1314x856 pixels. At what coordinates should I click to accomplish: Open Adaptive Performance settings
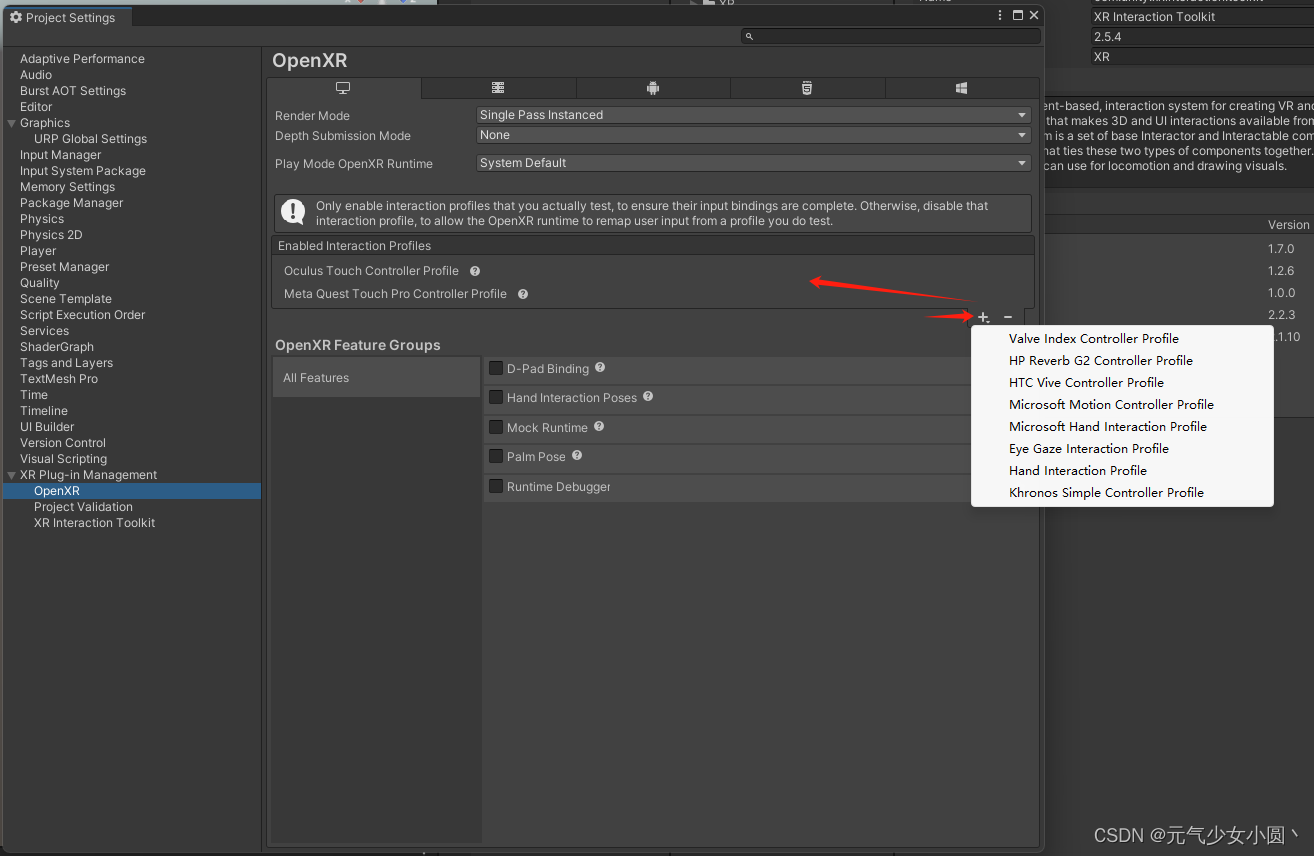click(82, 59)
